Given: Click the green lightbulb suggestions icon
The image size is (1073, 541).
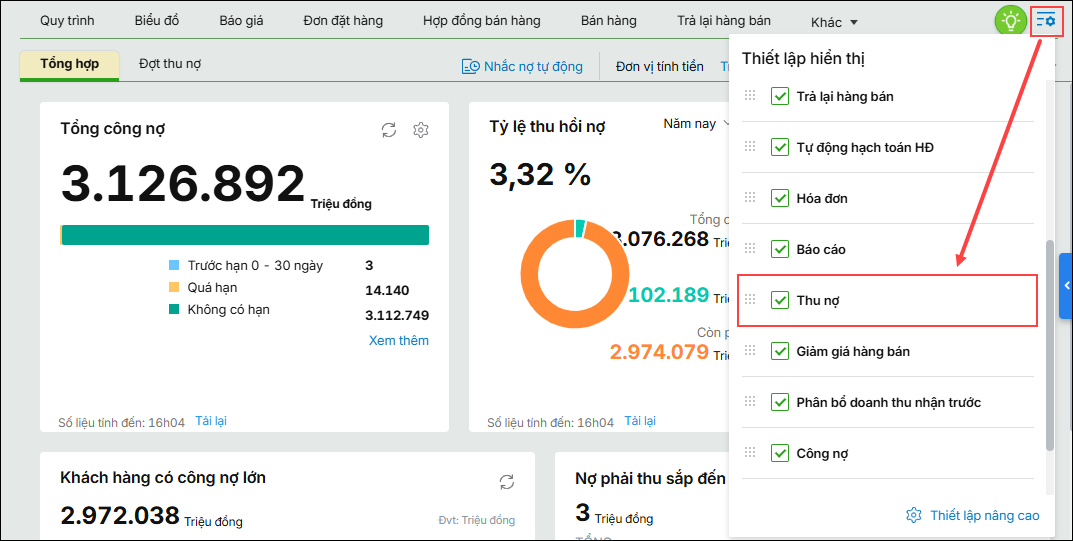Looking at the screenshot, I should pyautogui.click(x=1010, y=20).
